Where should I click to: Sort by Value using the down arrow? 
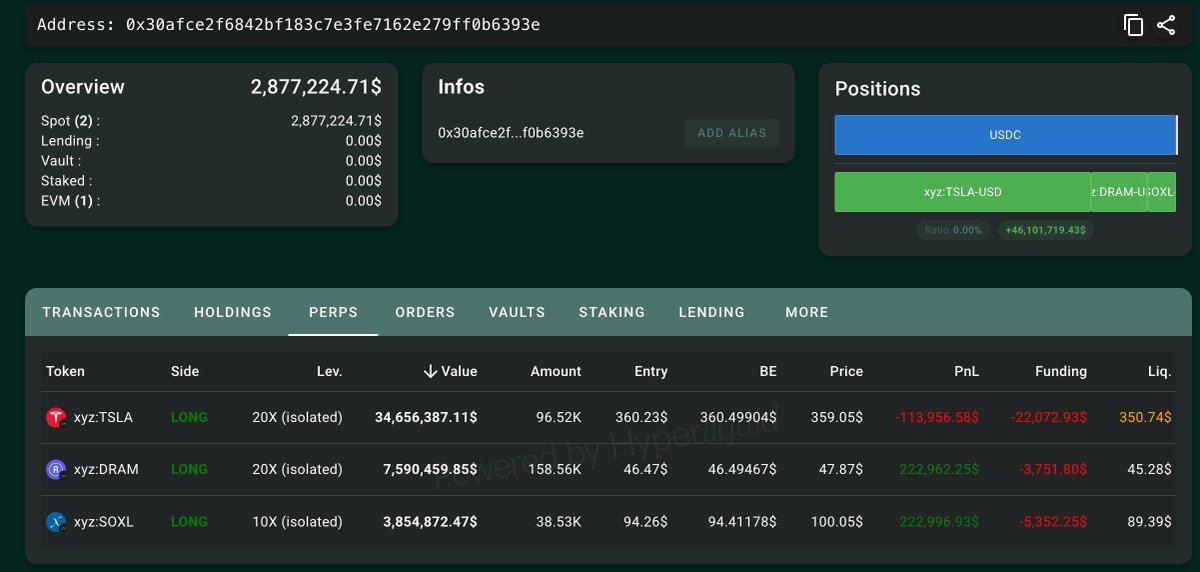click(x=430, y=371)
